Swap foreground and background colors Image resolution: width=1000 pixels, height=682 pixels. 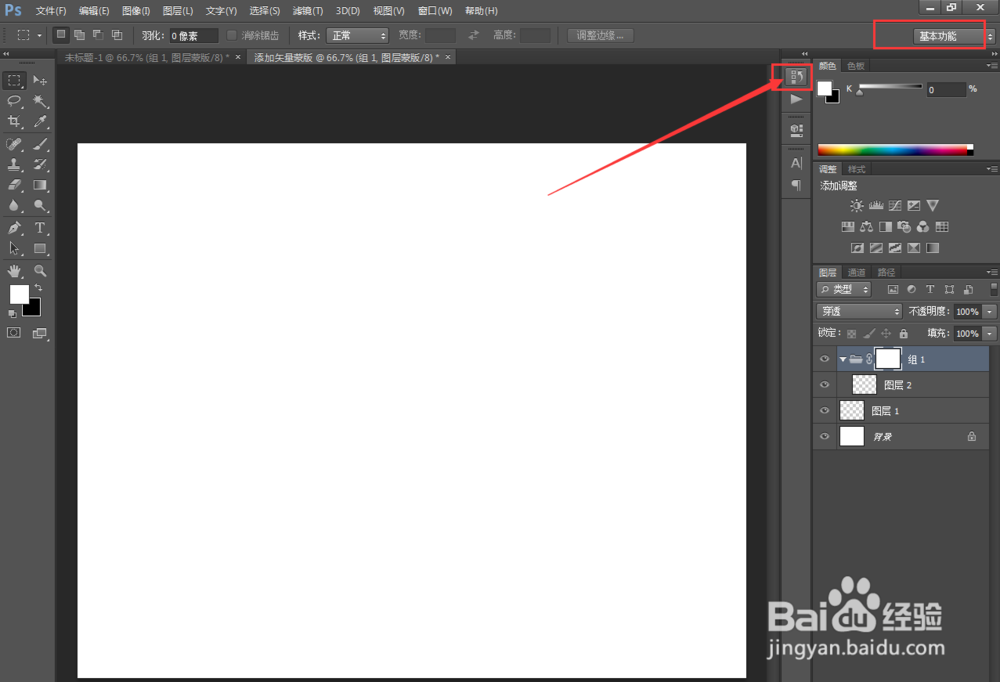[38, 288]
